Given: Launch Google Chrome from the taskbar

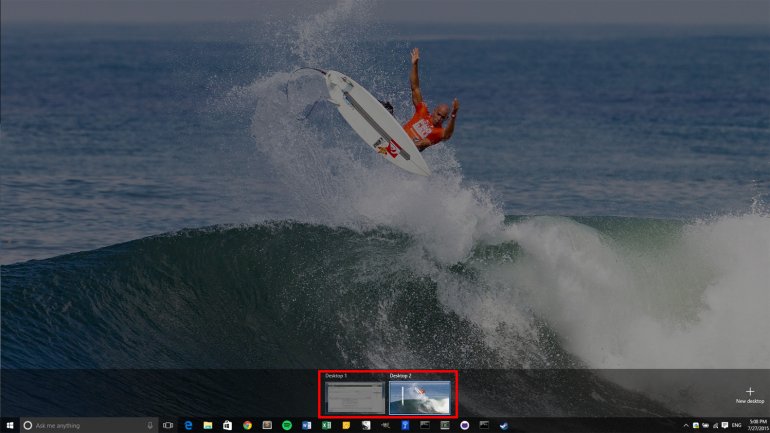Looking at the screenshot, I should tap(247, 425).
